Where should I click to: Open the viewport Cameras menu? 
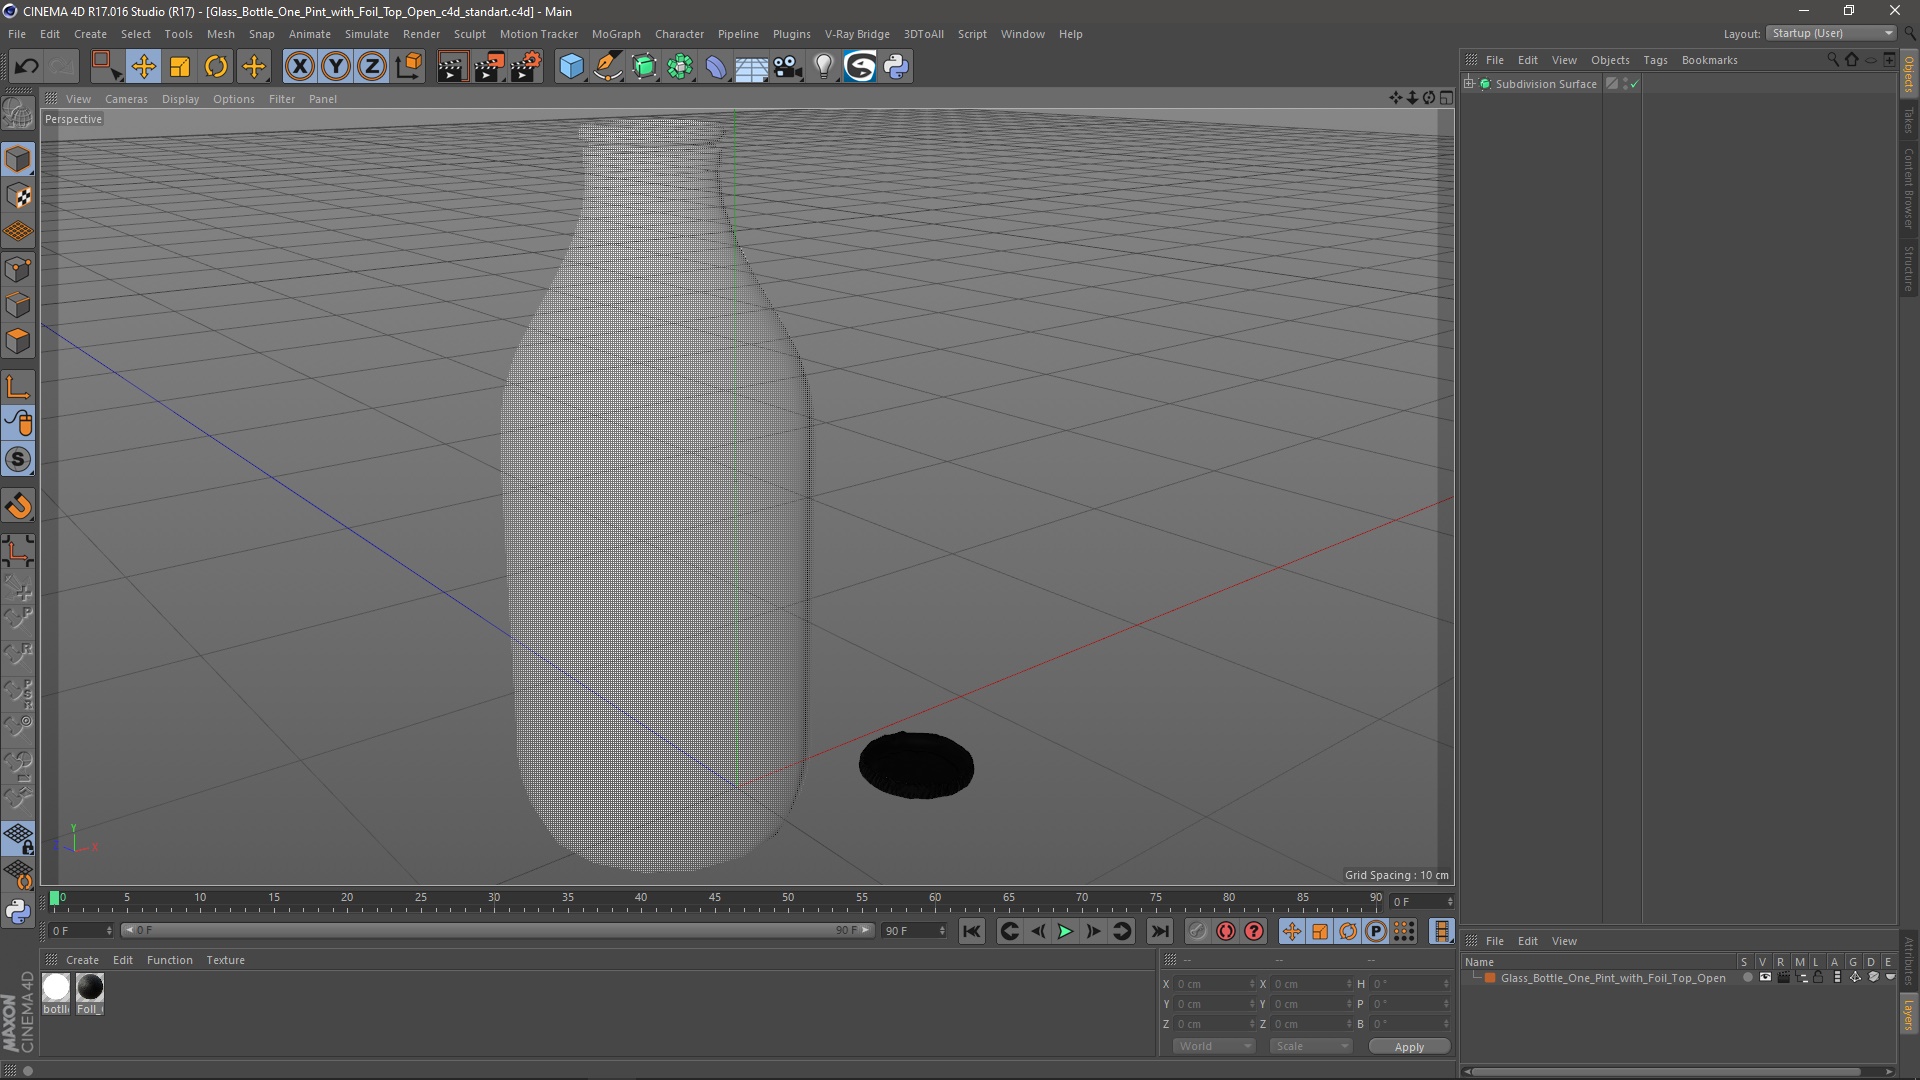(x=126, y=99)
